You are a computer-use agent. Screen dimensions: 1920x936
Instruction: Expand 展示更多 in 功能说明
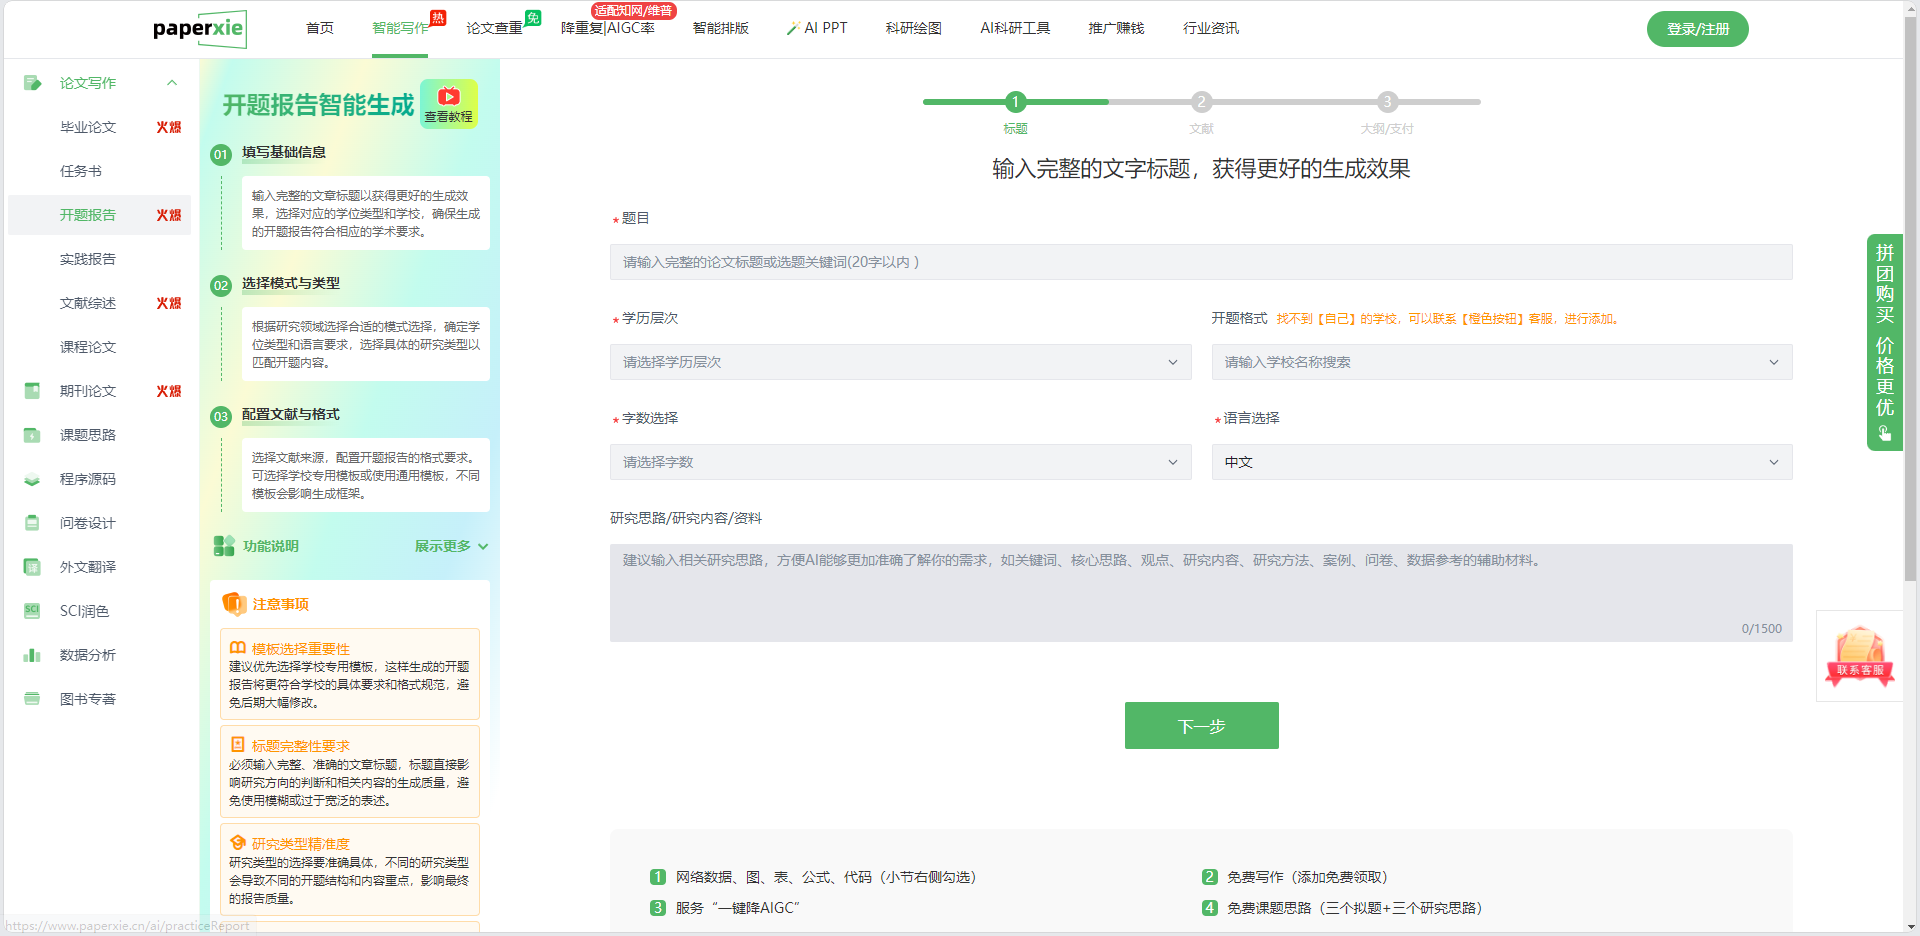coord(451,546)
